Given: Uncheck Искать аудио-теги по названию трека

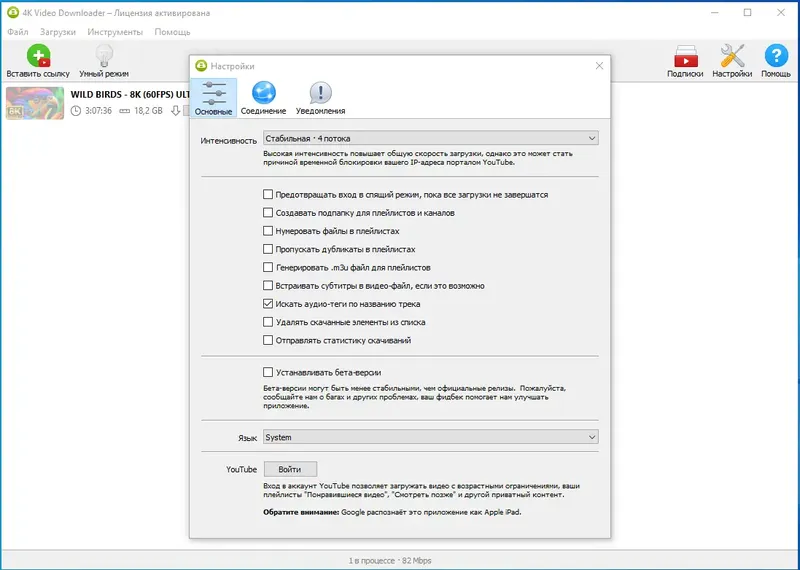Looking at the screenshot, I should (268, 304).
